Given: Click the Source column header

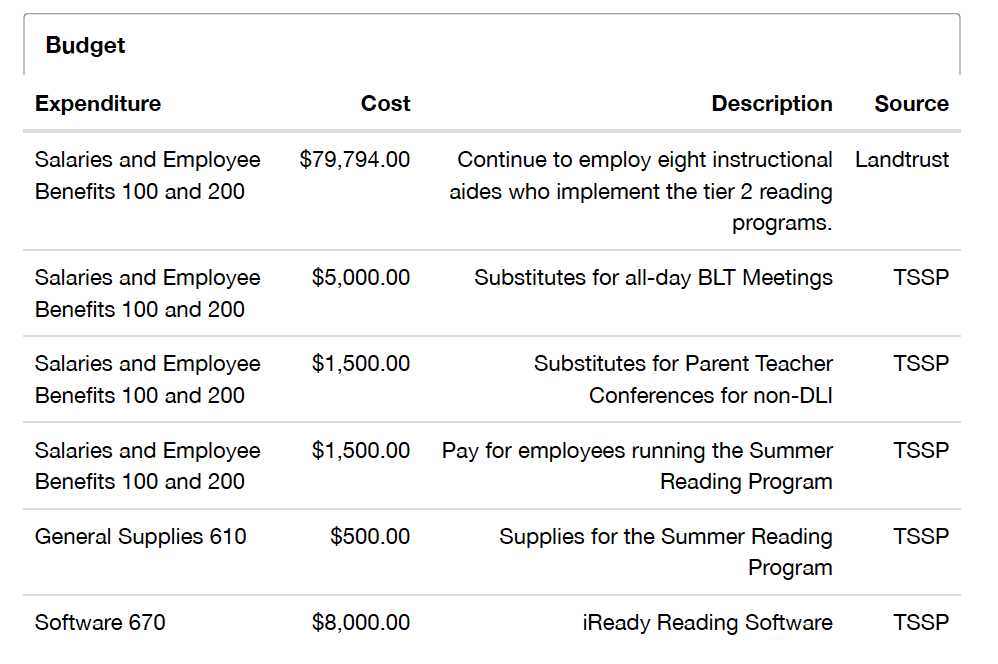Looking at the screenshot, I should point(911,103).
